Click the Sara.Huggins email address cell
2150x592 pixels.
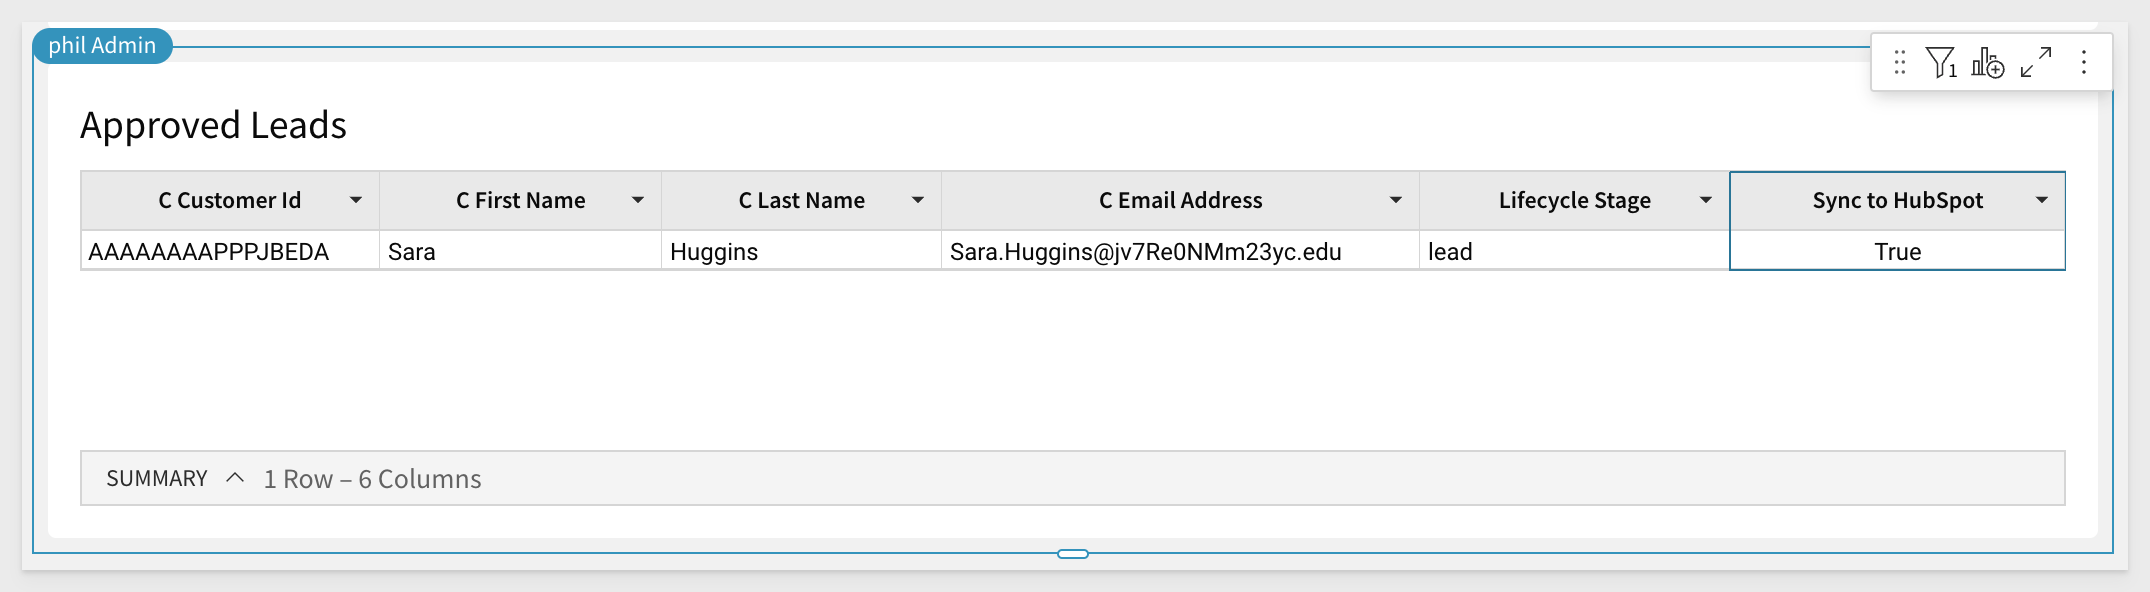click(x=1180, y=251)
